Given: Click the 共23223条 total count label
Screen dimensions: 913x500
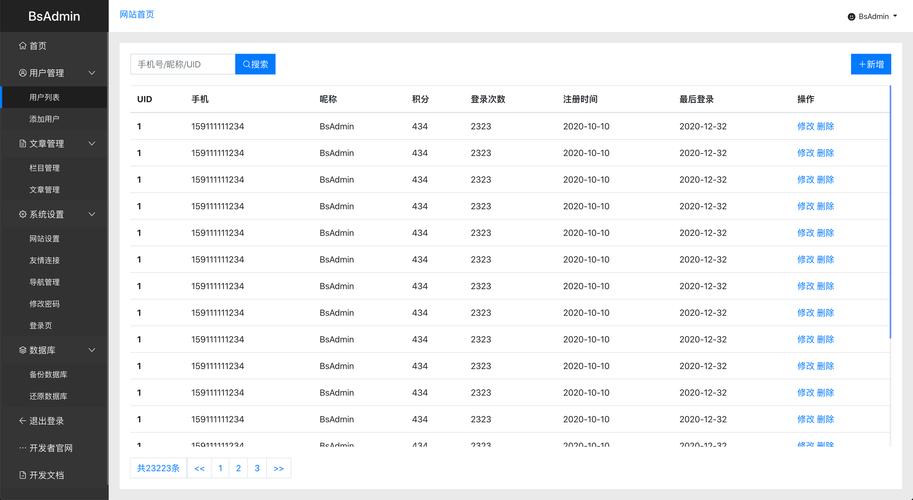Looking at the screenshot, I should click(158, 468).
